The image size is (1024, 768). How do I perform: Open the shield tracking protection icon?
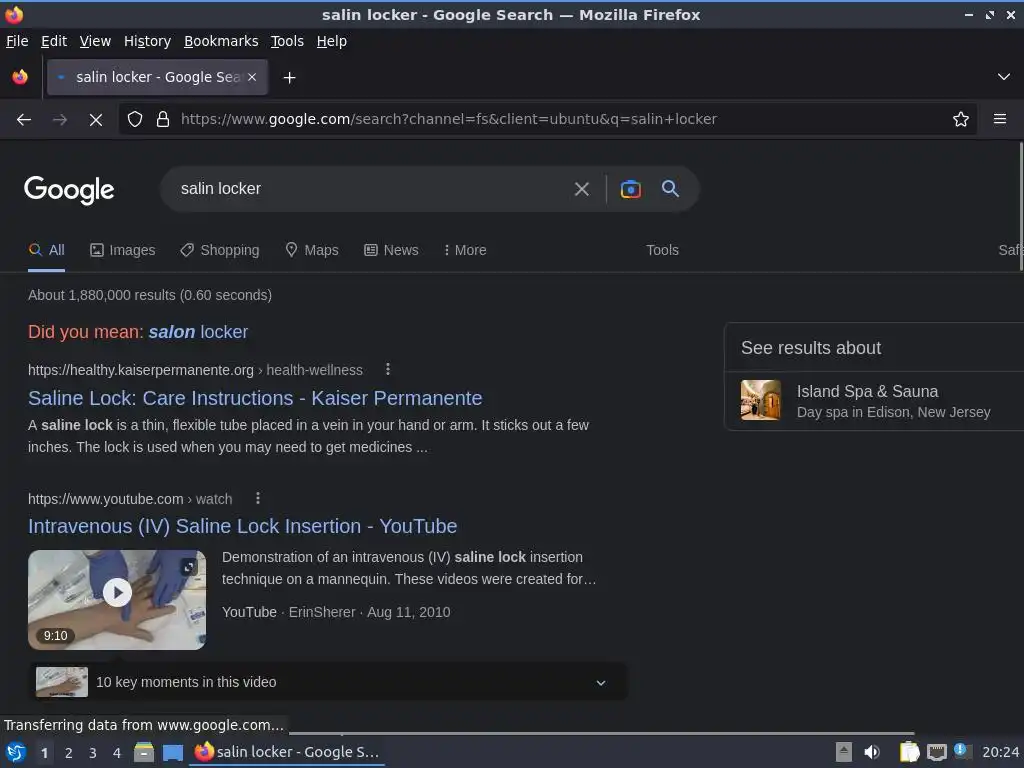[135, 120]
